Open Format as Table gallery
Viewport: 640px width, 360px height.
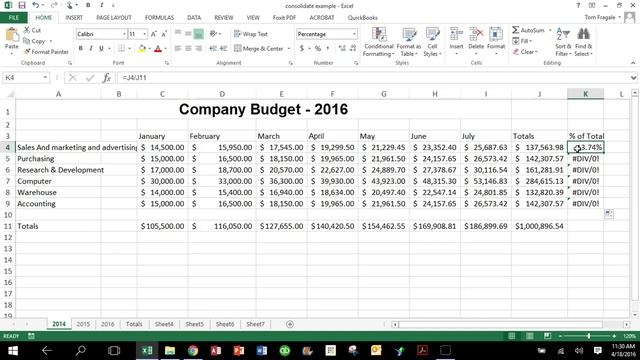tap(409, 42)
